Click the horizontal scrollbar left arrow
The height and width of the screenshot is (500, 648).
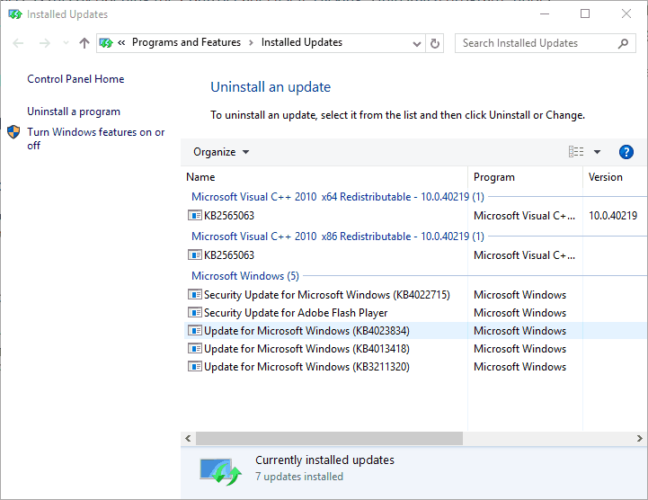coord(188,438)
